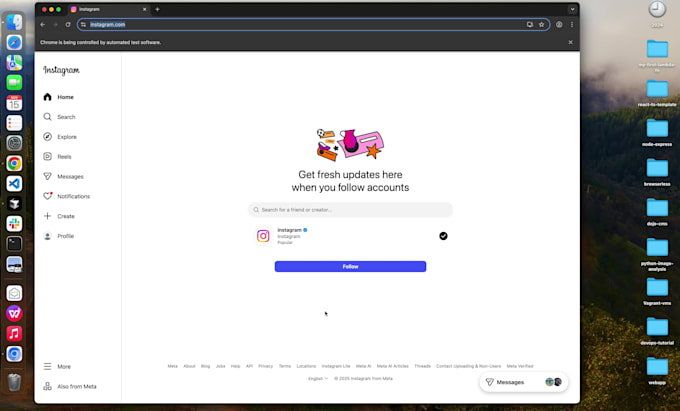
Task: Open the Meta footer link
Action: (x=173, y=366)
